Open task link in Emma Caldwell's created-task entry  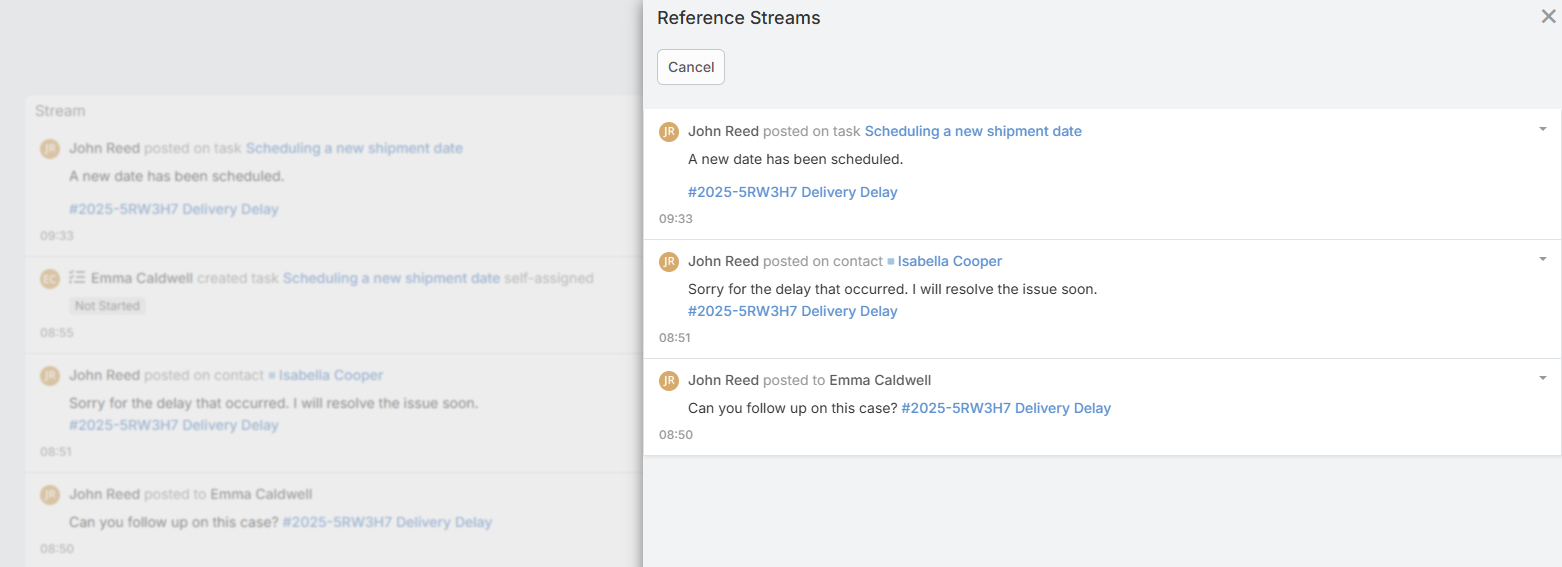tap(391, 278)
